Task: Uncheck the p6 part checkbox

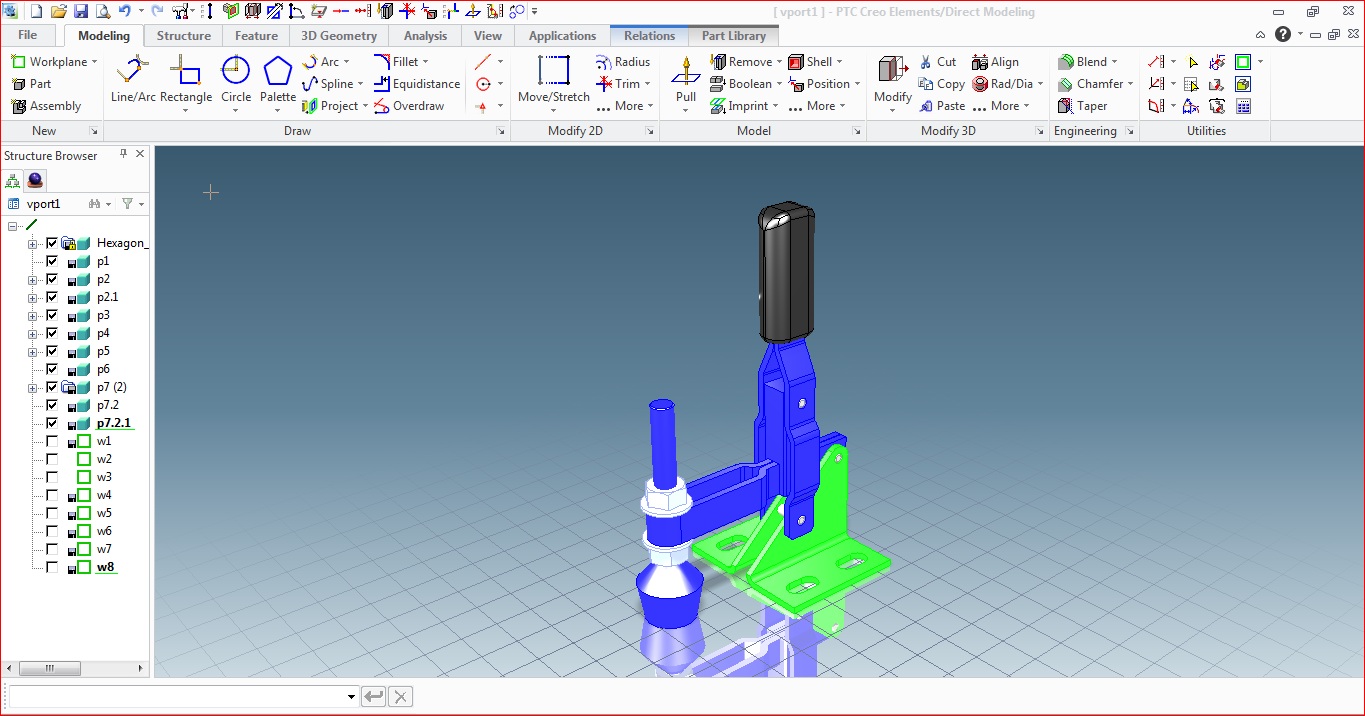Action: pos(52,369)
